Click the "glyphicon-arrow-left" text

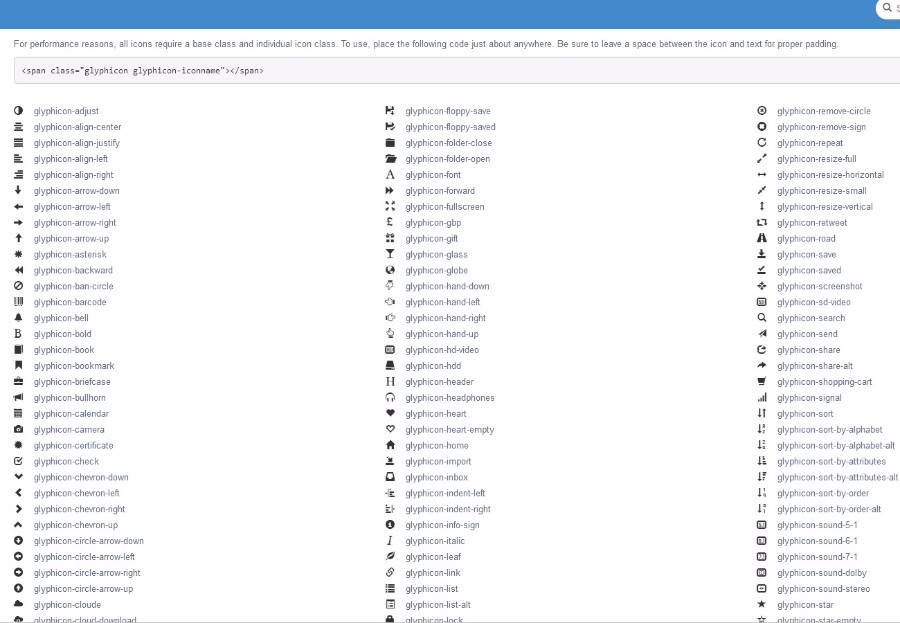coord(72,207)
